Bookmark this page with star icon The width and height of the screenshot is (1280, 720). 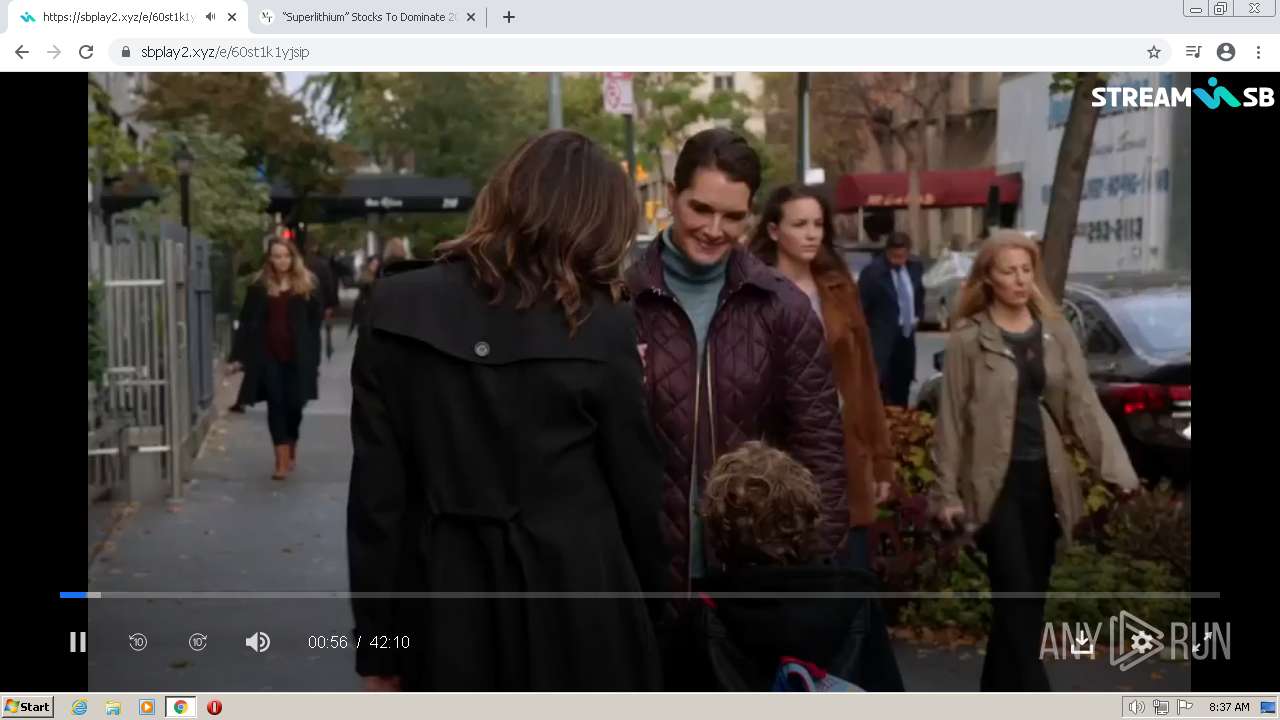(x=1154, y=52)
